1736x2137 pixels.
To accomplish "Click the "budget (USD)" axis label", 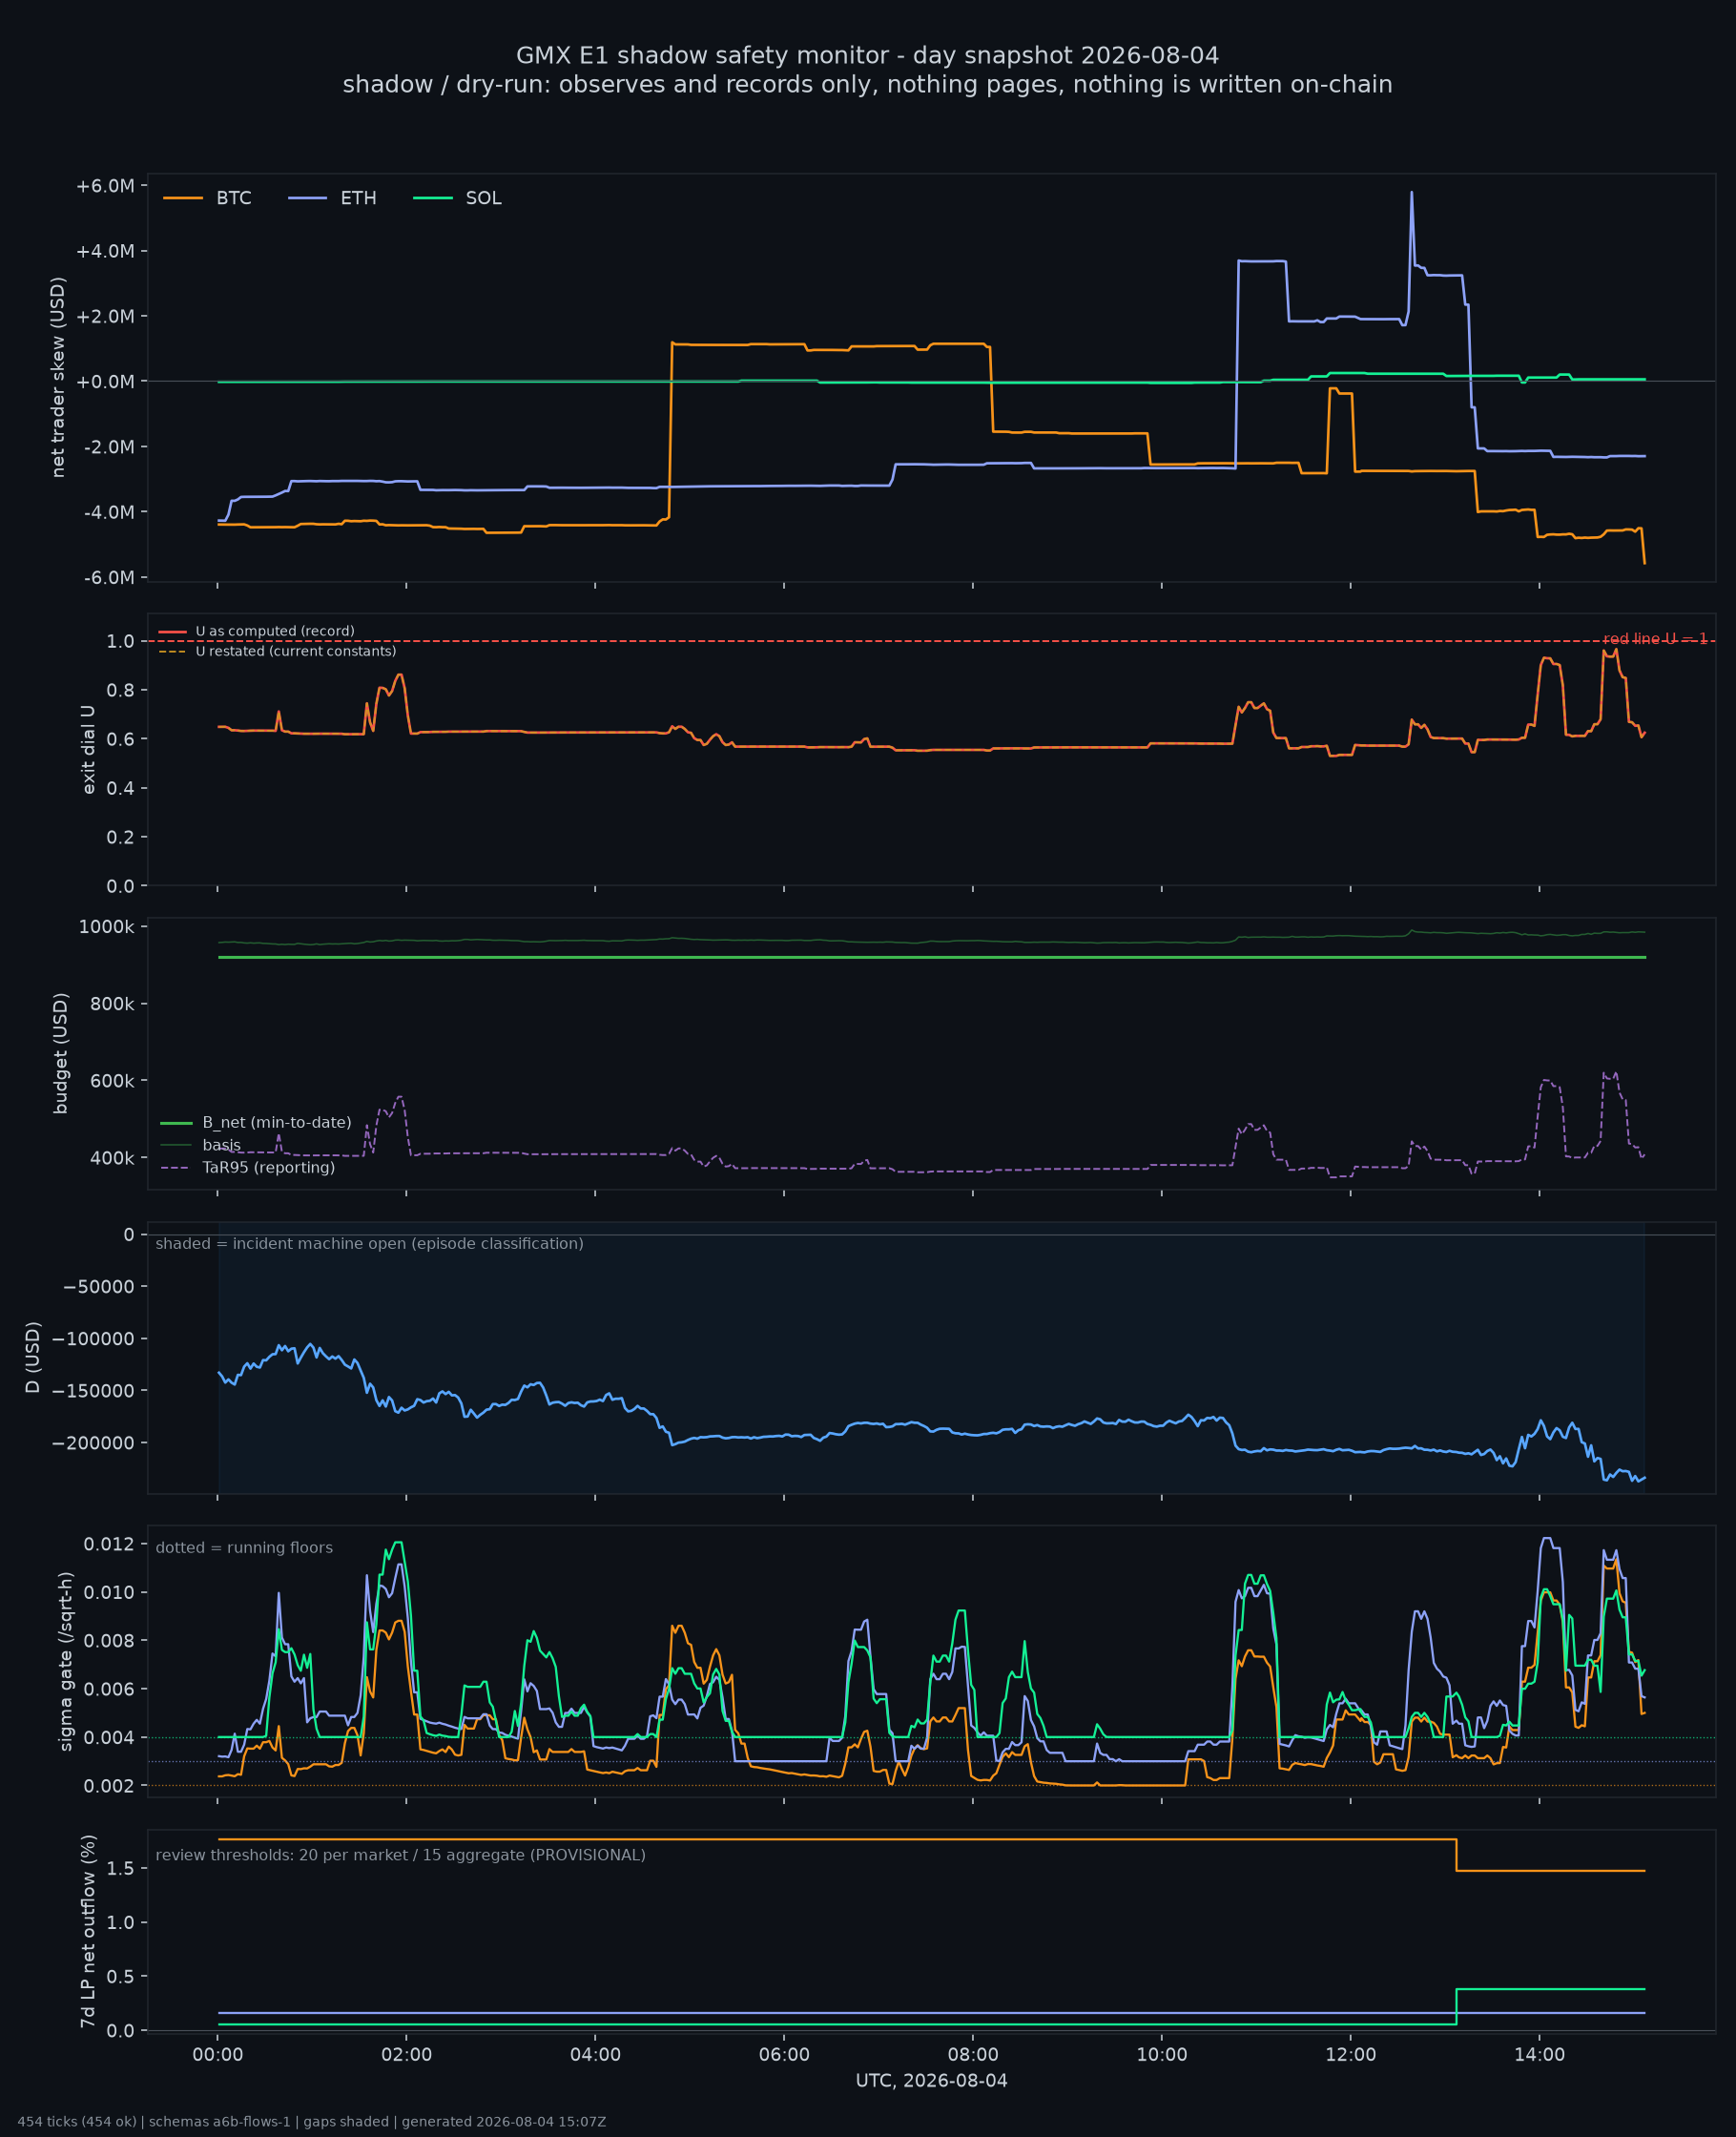I will click(61, 1054).
